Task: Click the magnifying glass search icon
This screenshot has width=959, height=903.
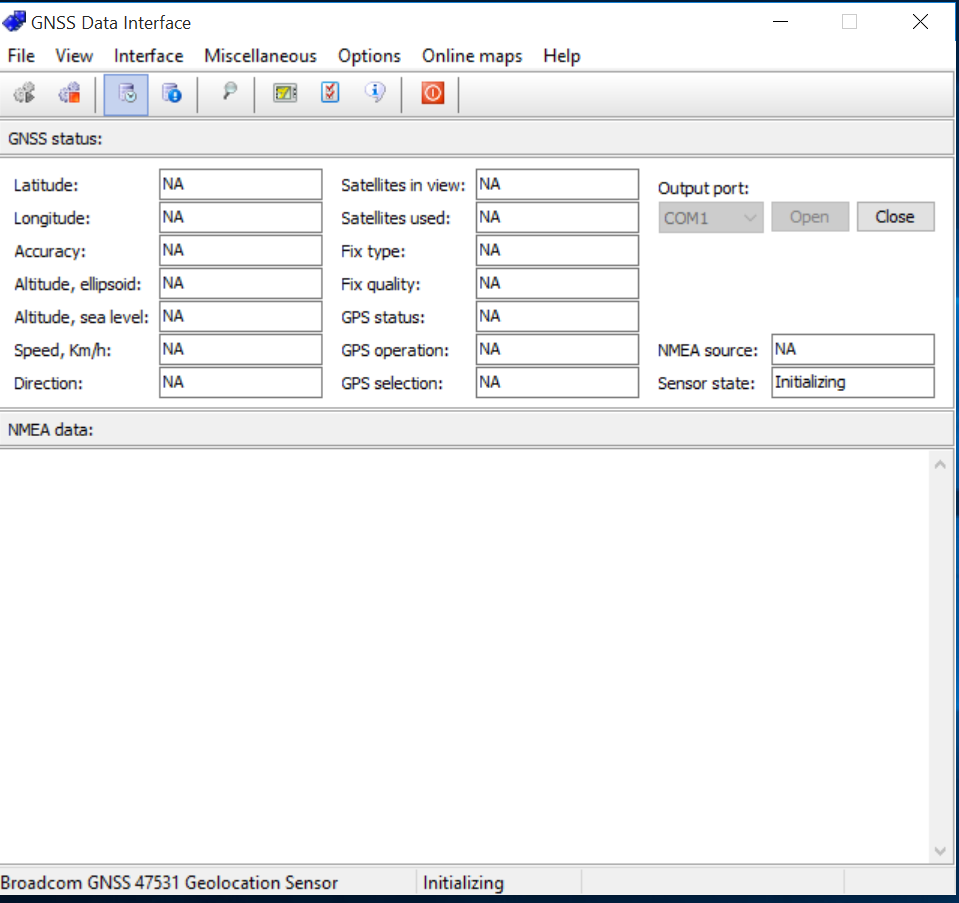Action: coord(229,92)
